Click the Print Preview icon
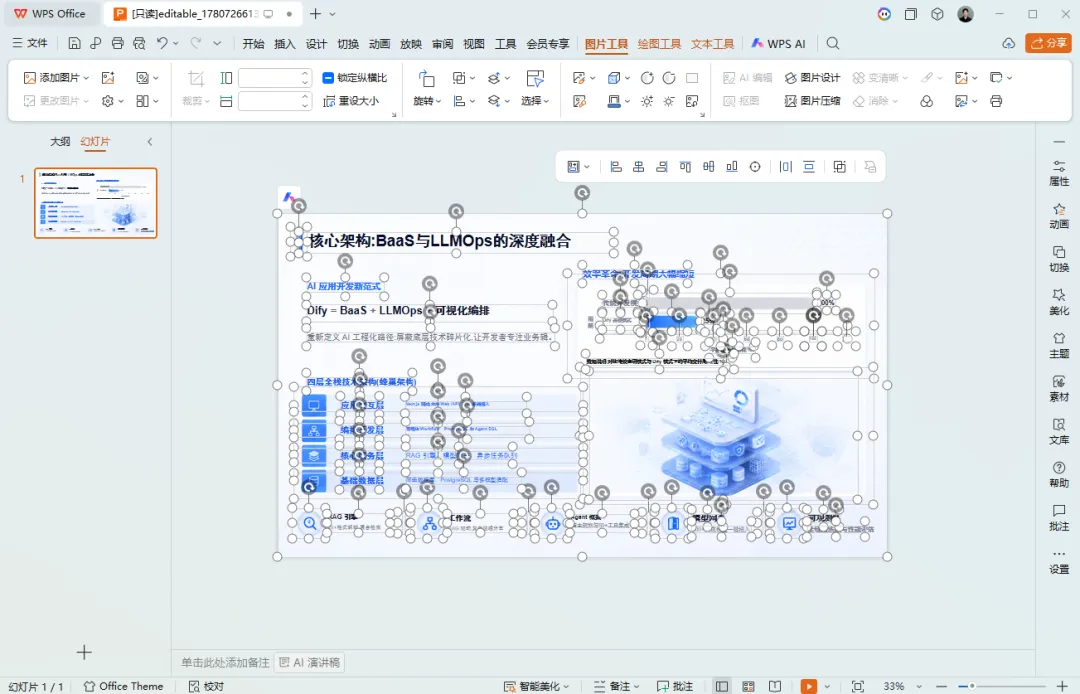1080x694 pixels. coord(140,43)
